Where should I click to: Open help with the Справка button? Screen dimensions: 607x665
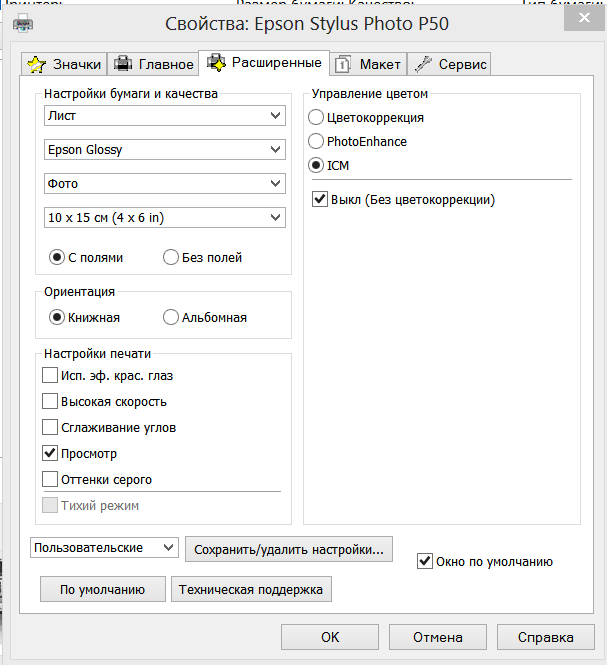coord(545,637)
